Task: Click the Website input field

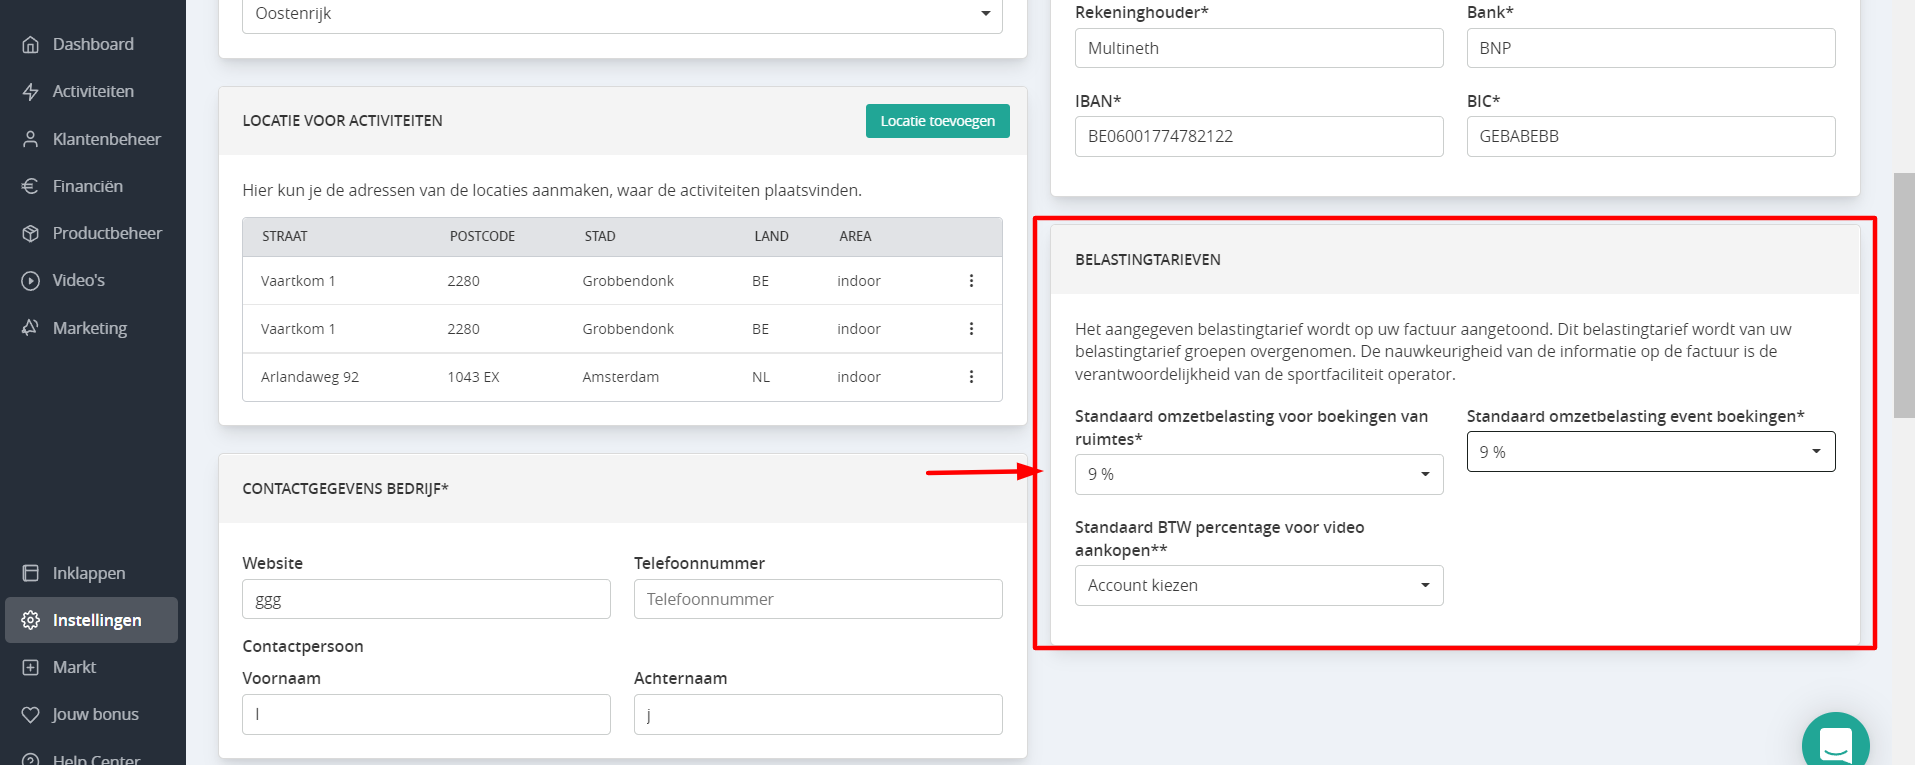Action: (426, 599)
